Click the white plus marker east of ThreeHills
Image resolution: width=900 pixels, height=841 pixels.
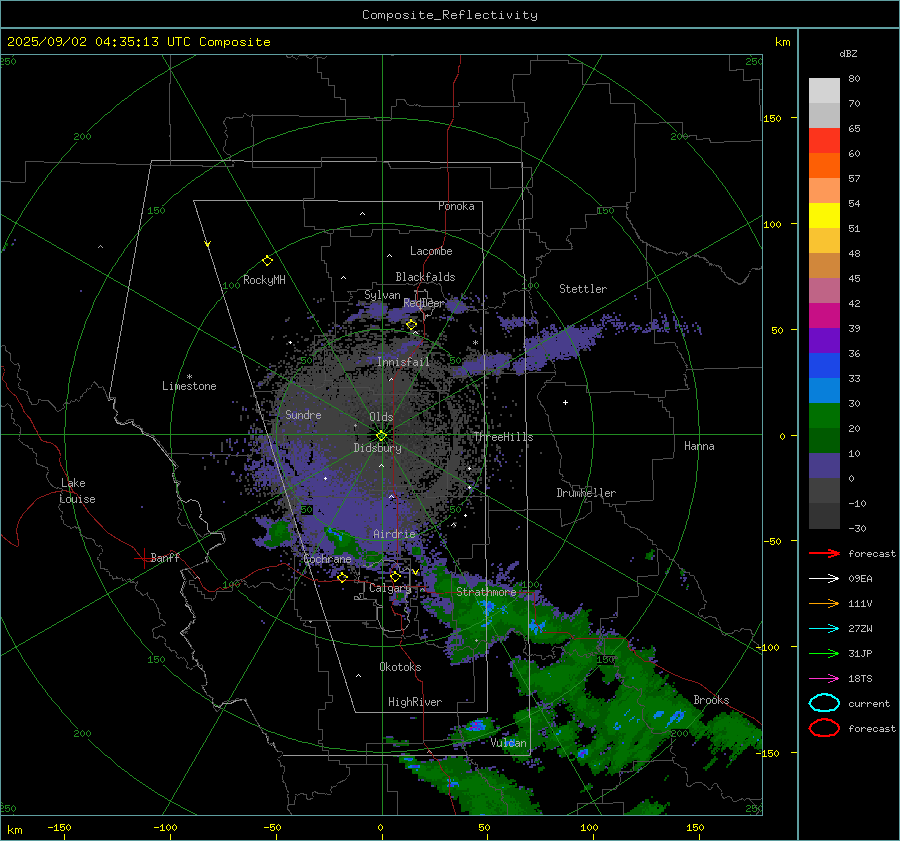click(565, 402)
